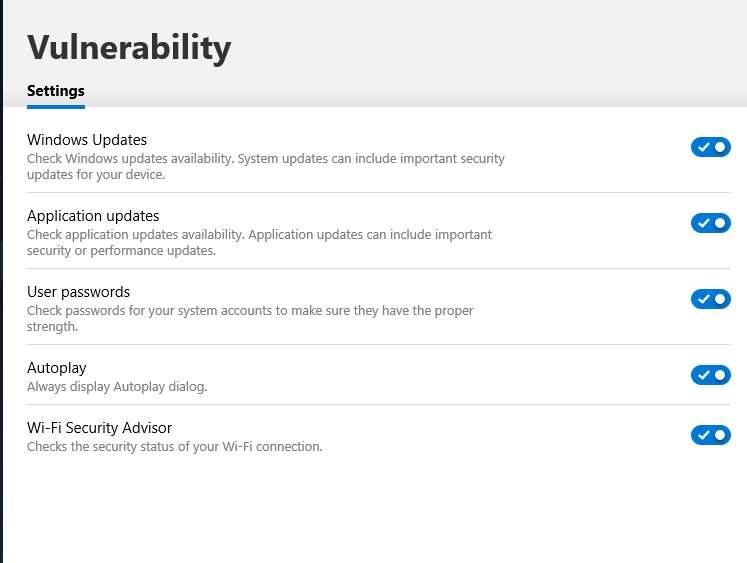This screenshot has width=747, height=563.
Task: Click the User passwords setting title
Action: (78, 292)
